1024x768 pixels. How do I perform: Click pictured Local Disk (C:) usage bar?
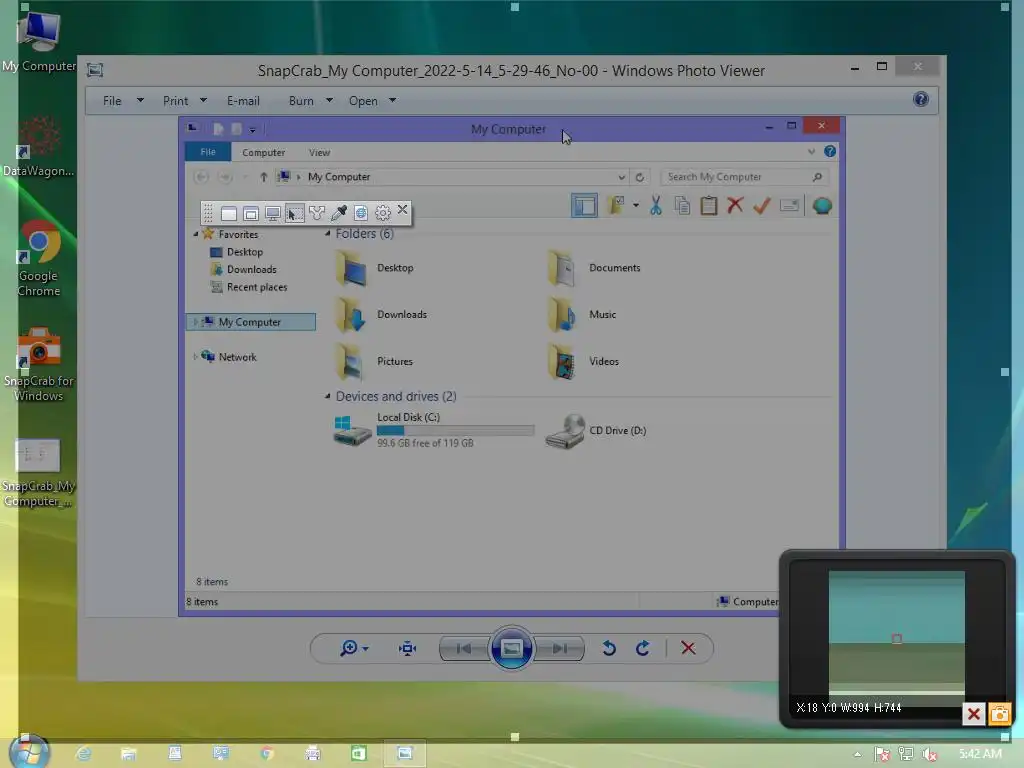click(455, 430)
